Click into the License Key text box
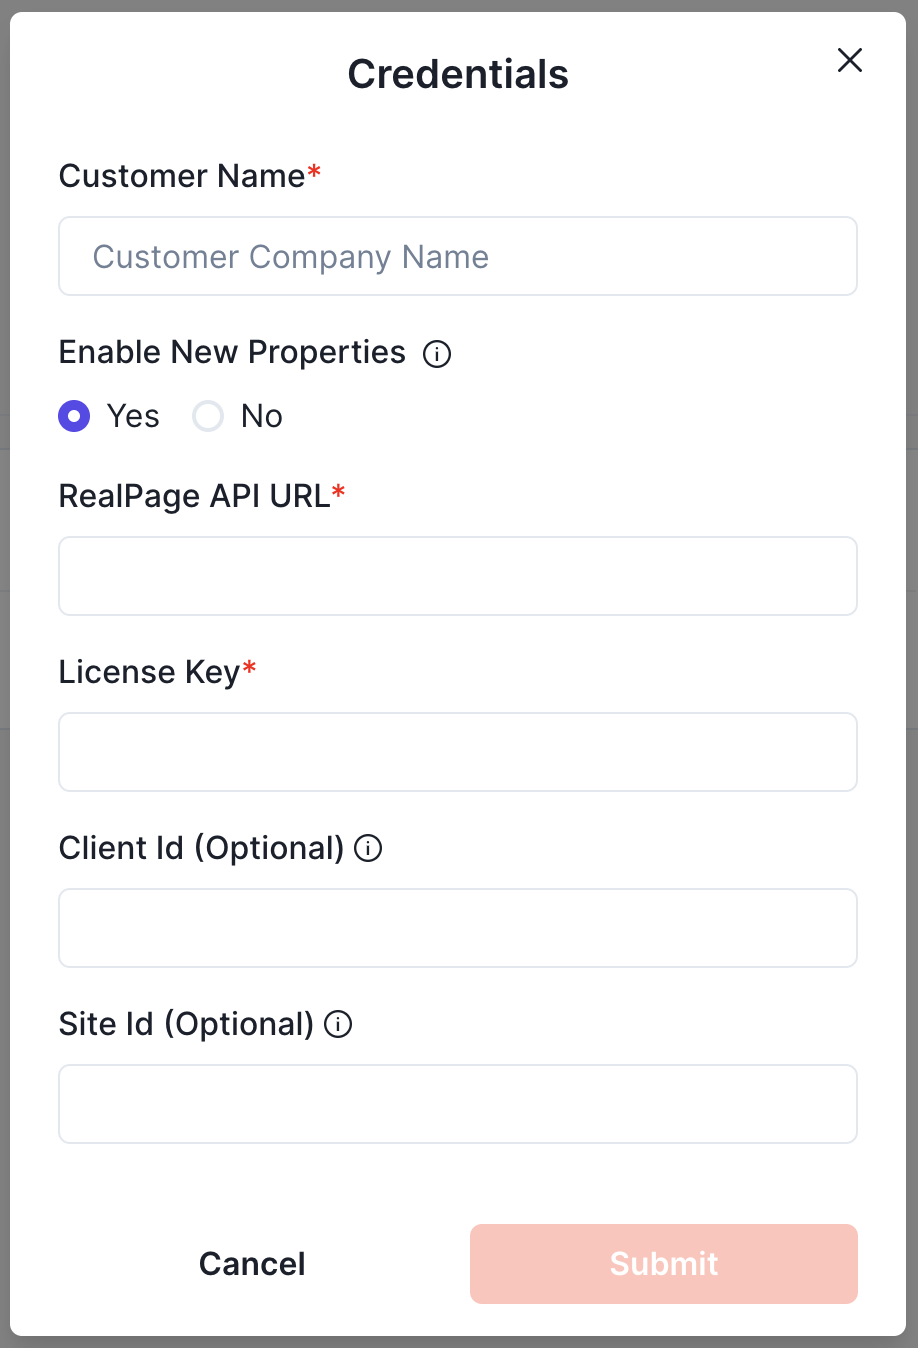 coord(458,752)
